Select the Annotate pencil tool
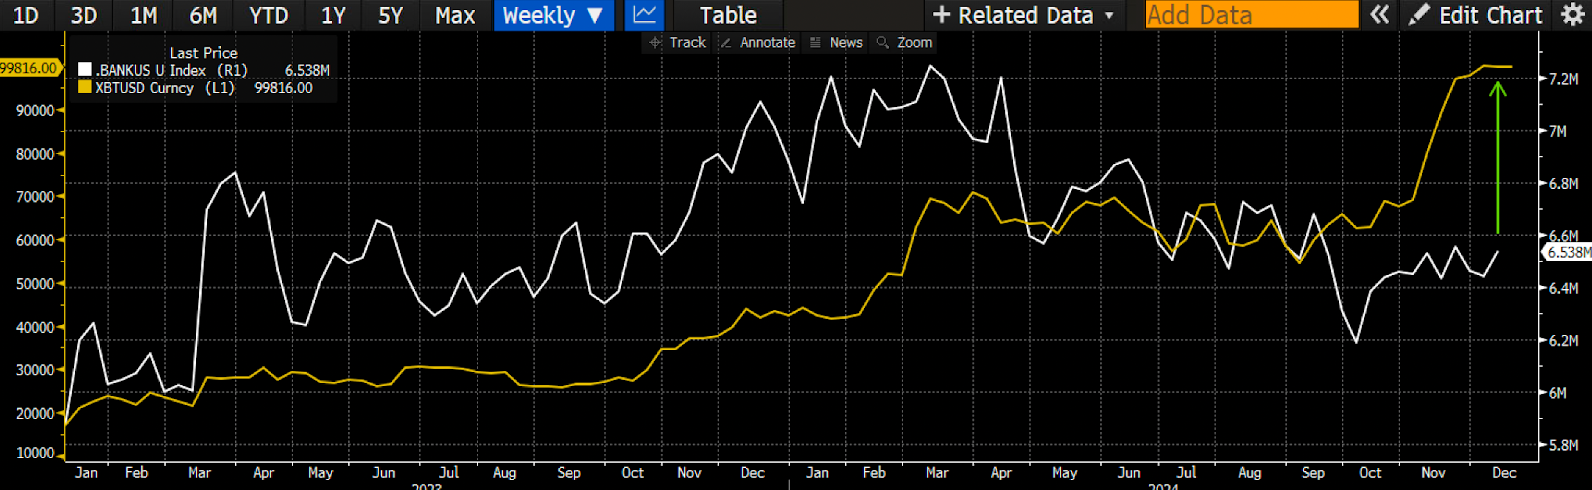Image resolution: width=1592 pixels, height=490 pixels. click(x=757, y=42)
